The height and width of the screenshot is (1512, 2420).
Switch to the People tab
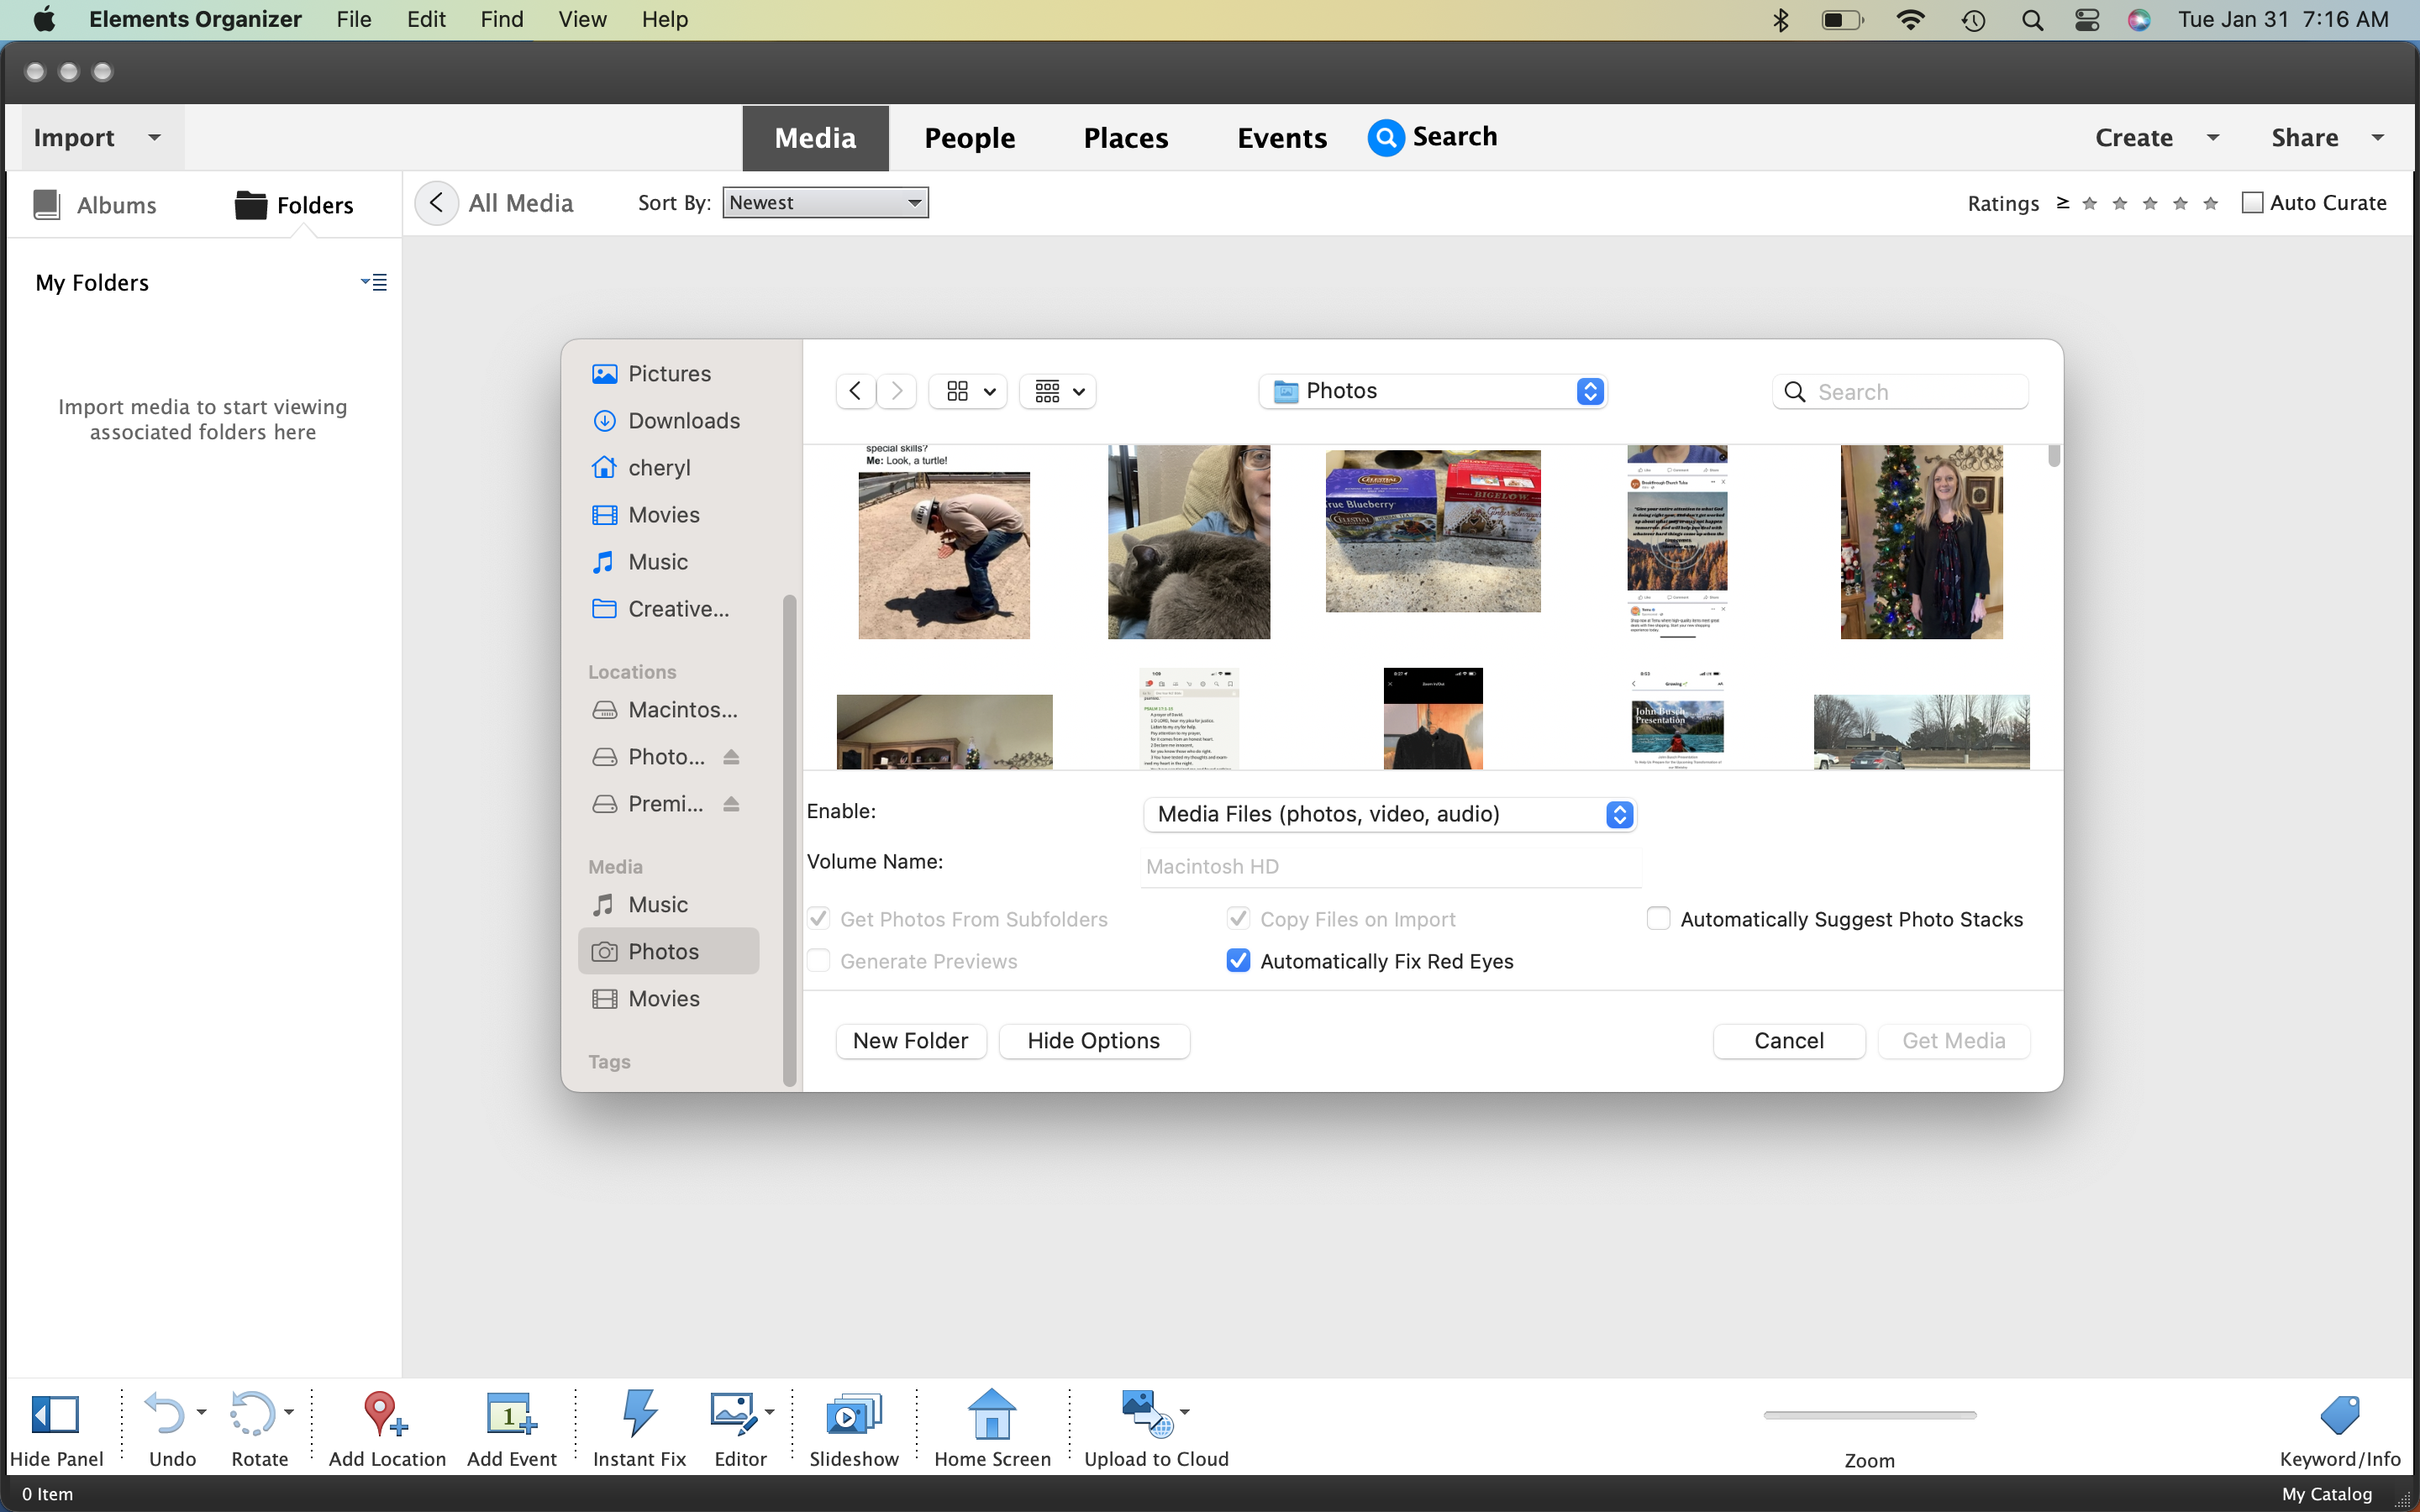(x=969, y=138)
